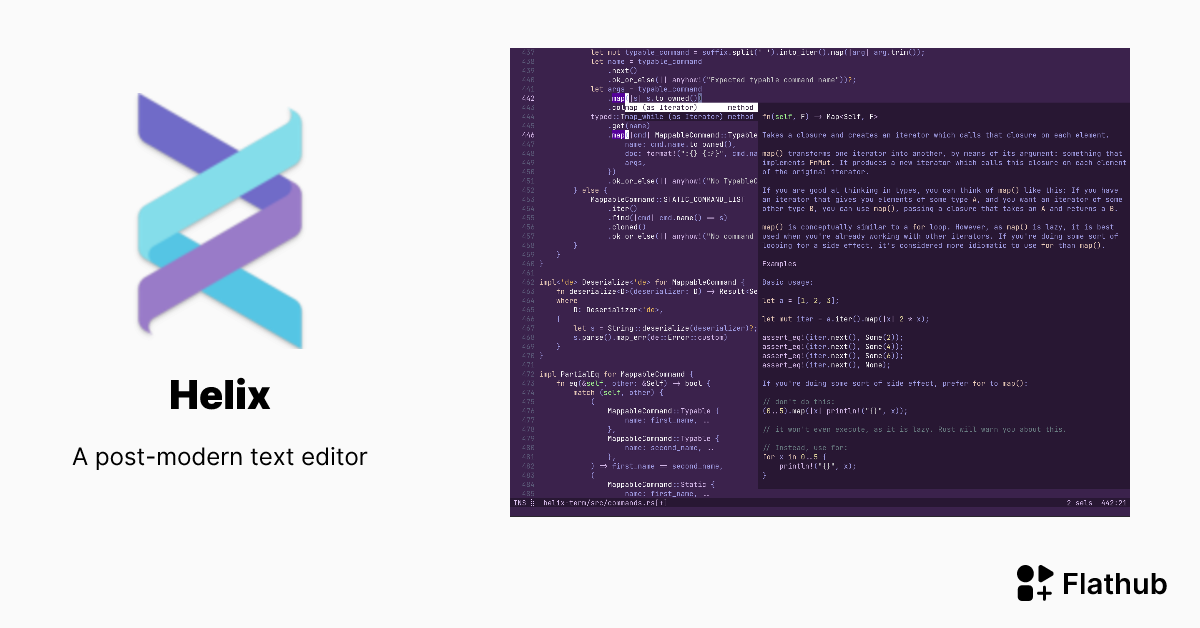Viewport: 1200px width, 628px height.
Task: Click the post-modern text editor tagline
Action: (219, 457)
